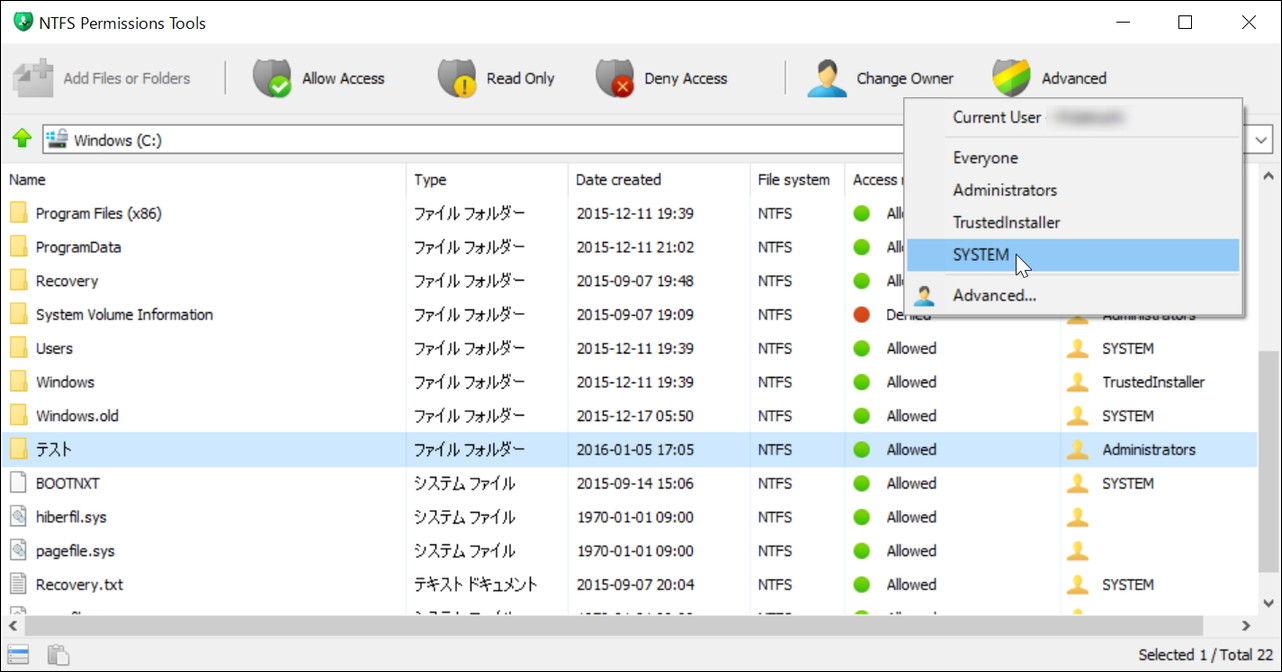Click the Change Owner user icon
This screenshot has width=1282, height=672.
pos(827,78)
